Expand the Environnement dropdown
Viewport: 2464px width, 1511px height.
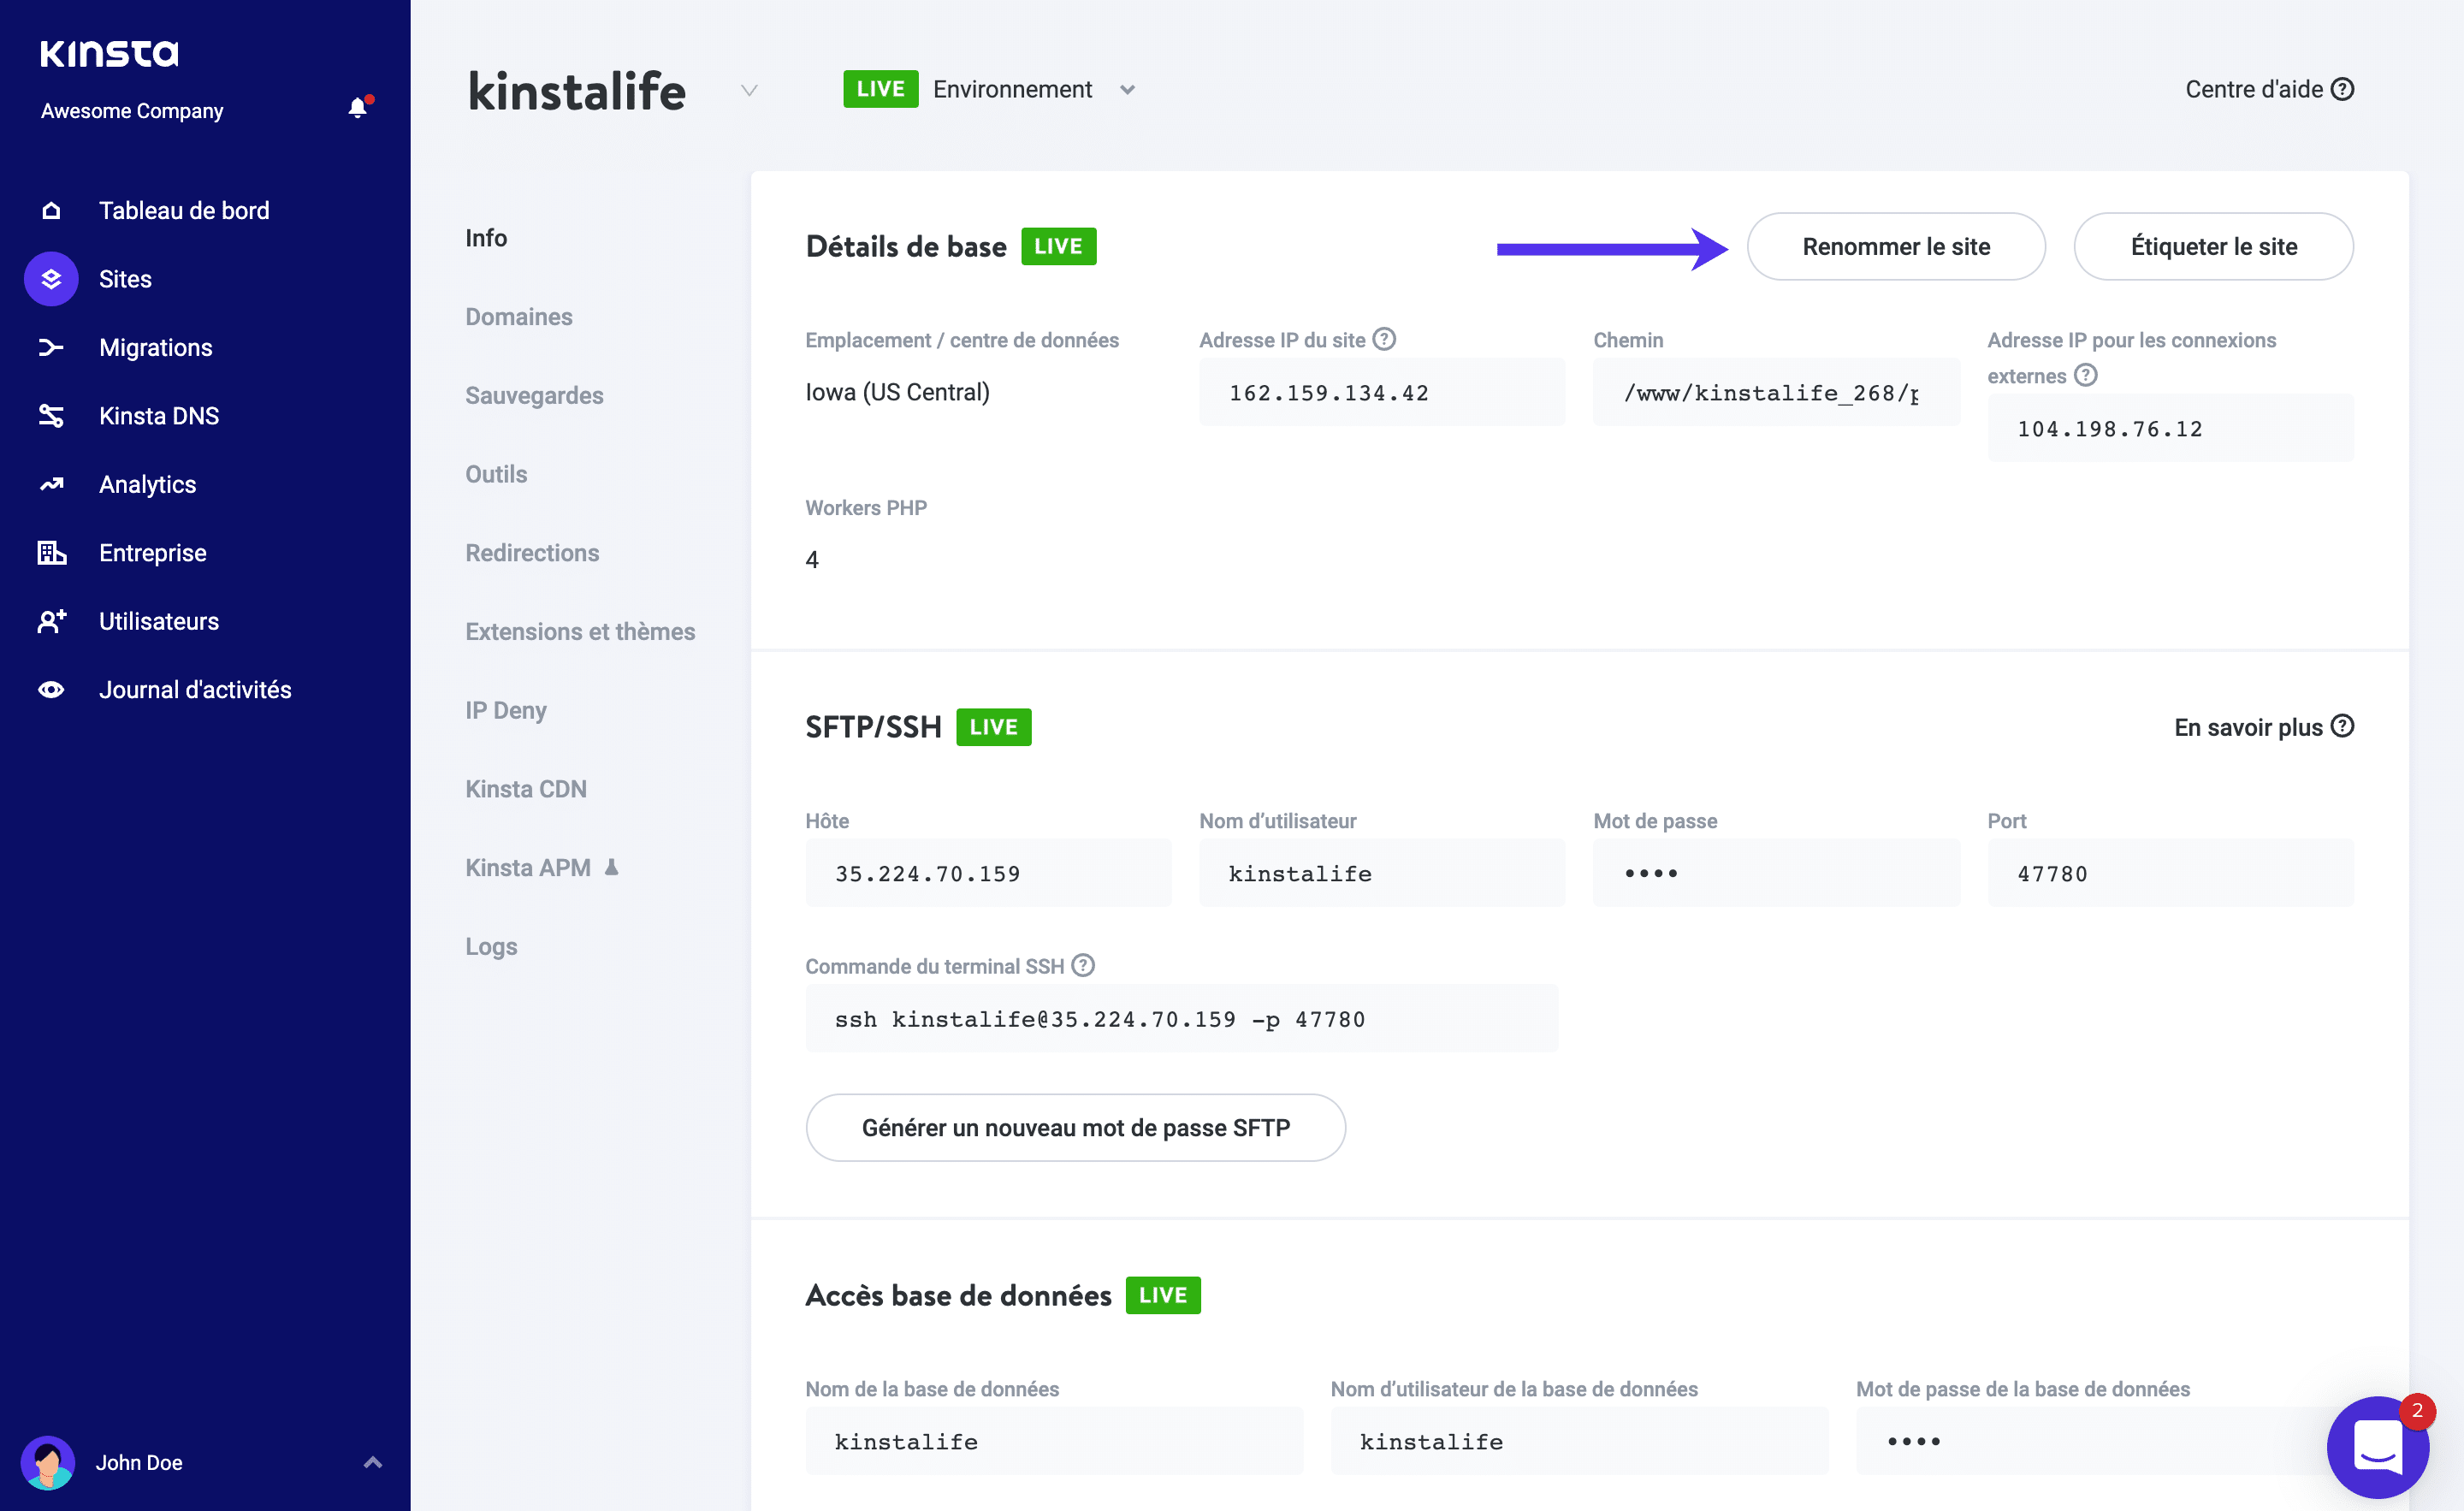pyautogui.click(x=1128, y=89)
